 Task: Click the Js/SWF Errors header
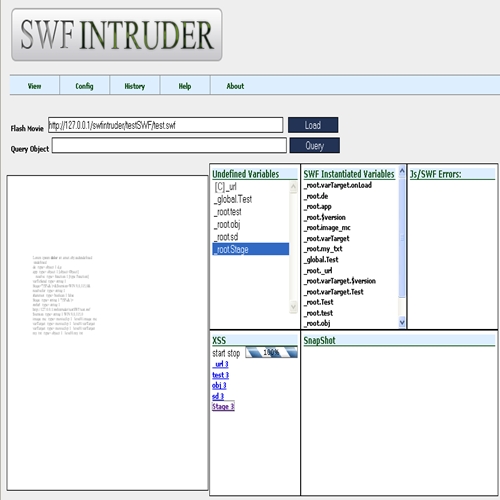pos(452,174)
